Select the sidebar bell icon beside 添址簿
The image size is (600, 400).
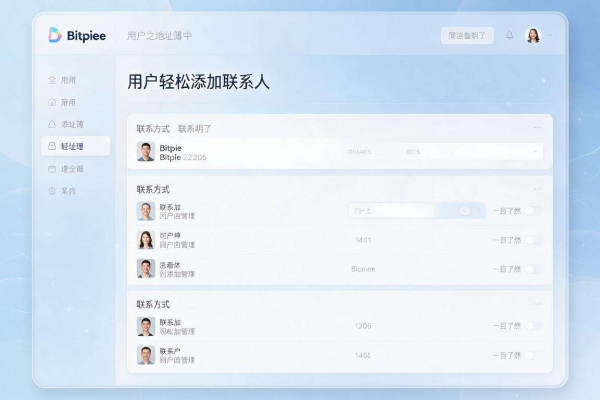click(52, 124)
